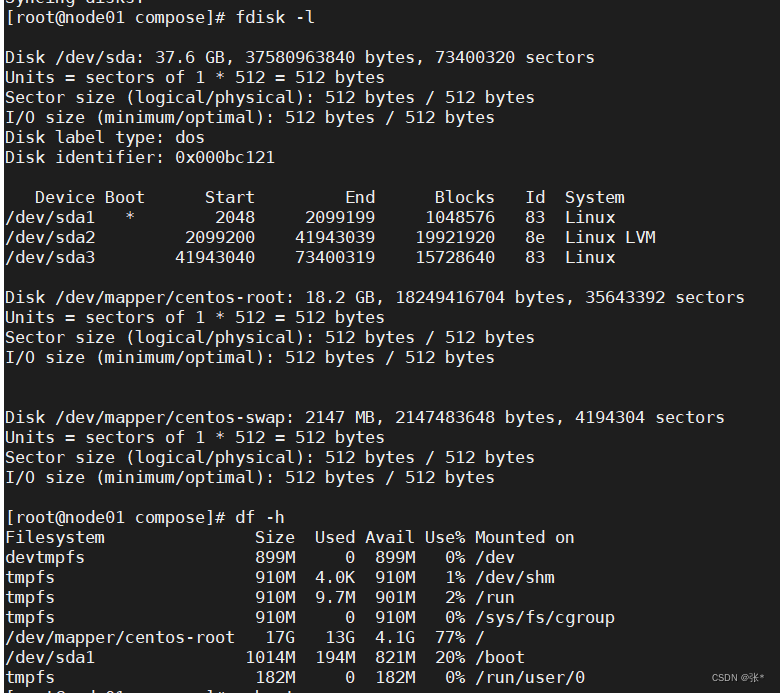Click the 'System' column header

pyautogui.click(x=594, y=198)
